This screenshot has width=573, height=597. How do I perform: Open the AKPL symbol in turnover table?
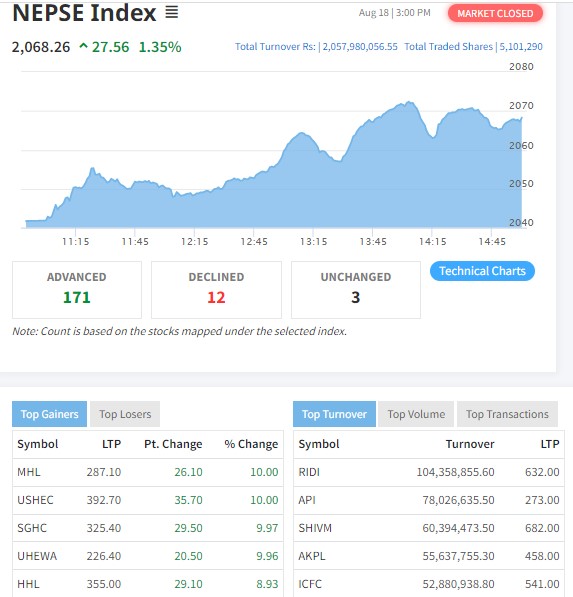coord(312,556)
